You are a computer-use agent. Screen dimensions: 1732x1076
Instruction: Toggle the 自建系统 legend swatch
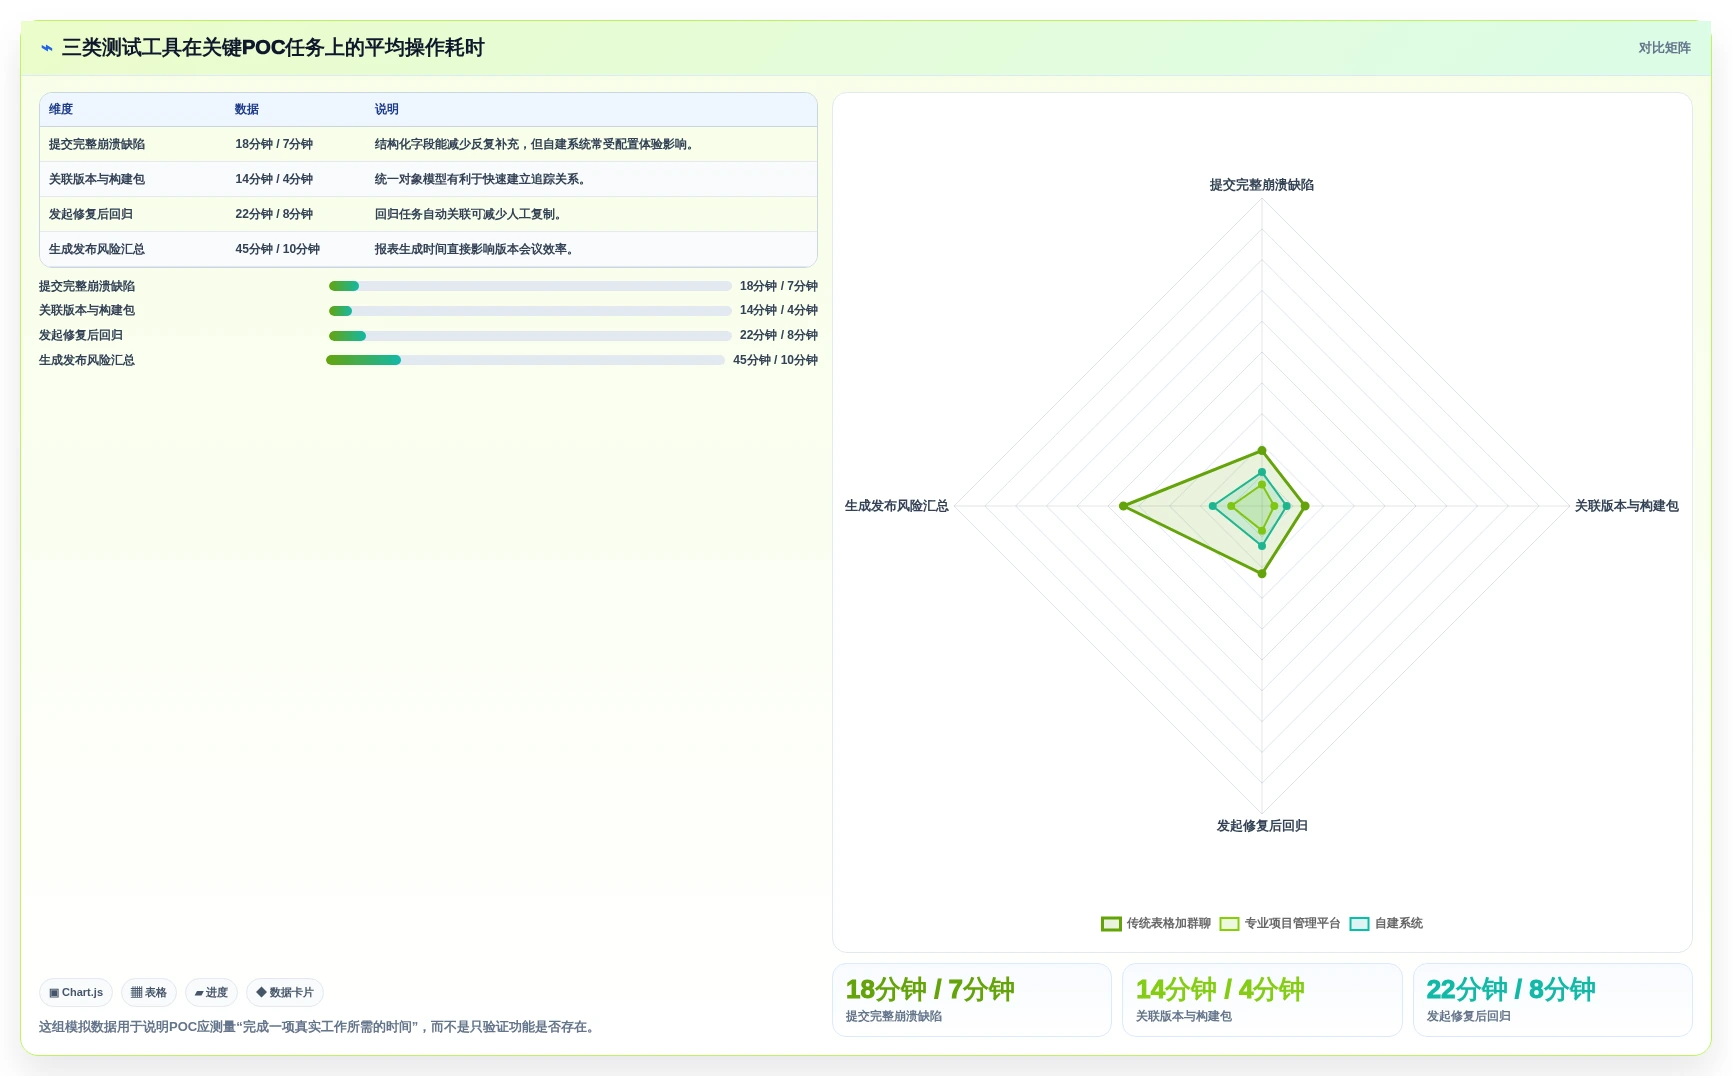(1359, 923)
